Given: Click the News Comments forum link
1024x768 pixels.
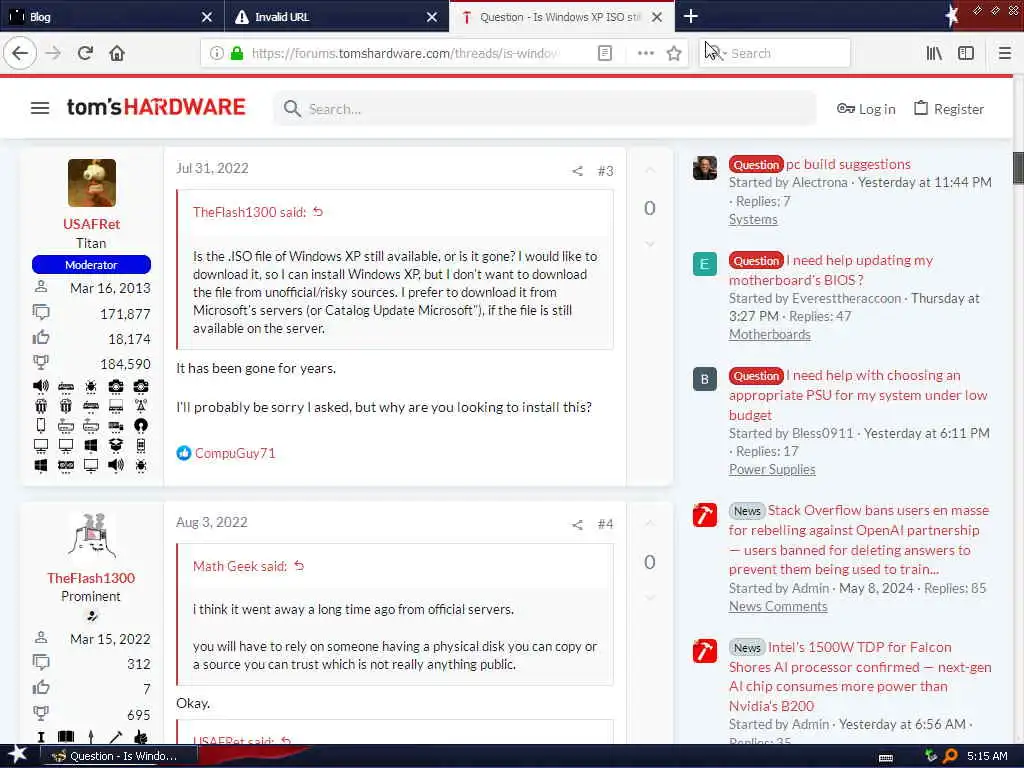Looking at the screenshot, I should coord(778,607).
